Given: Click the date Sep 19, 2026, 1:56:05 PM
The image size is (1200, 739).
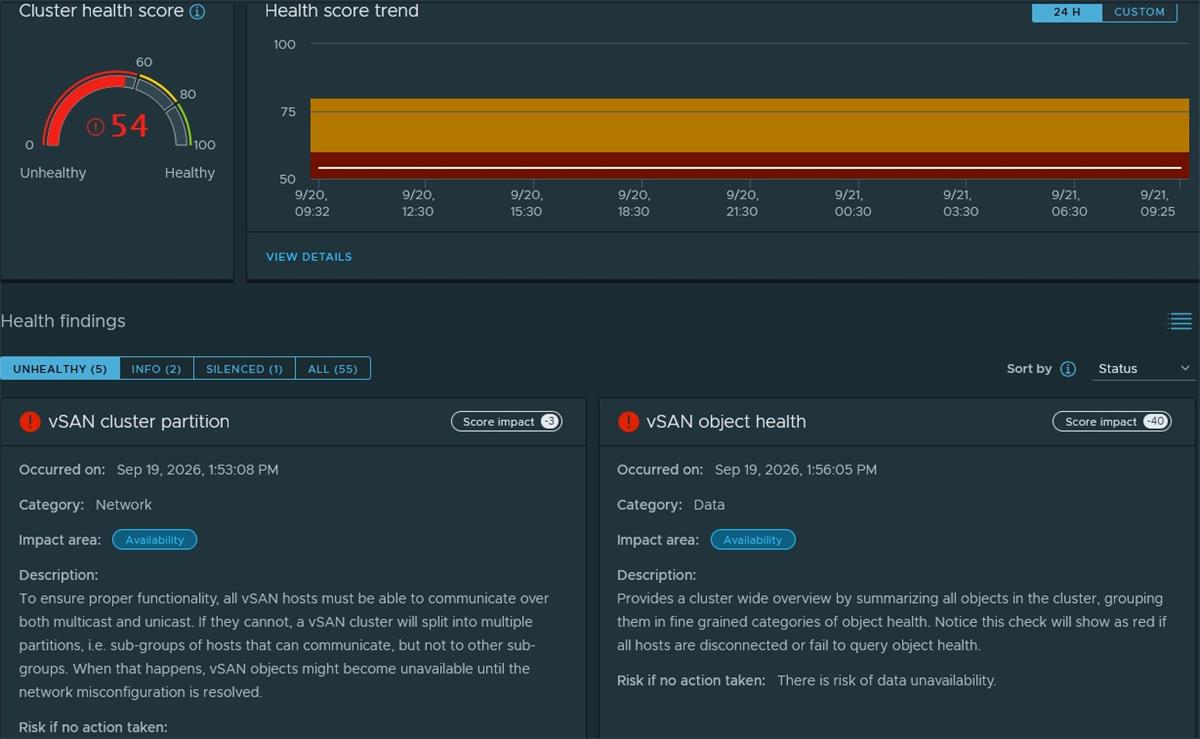Looking at the screenshot, I should (x=796, y=470).
